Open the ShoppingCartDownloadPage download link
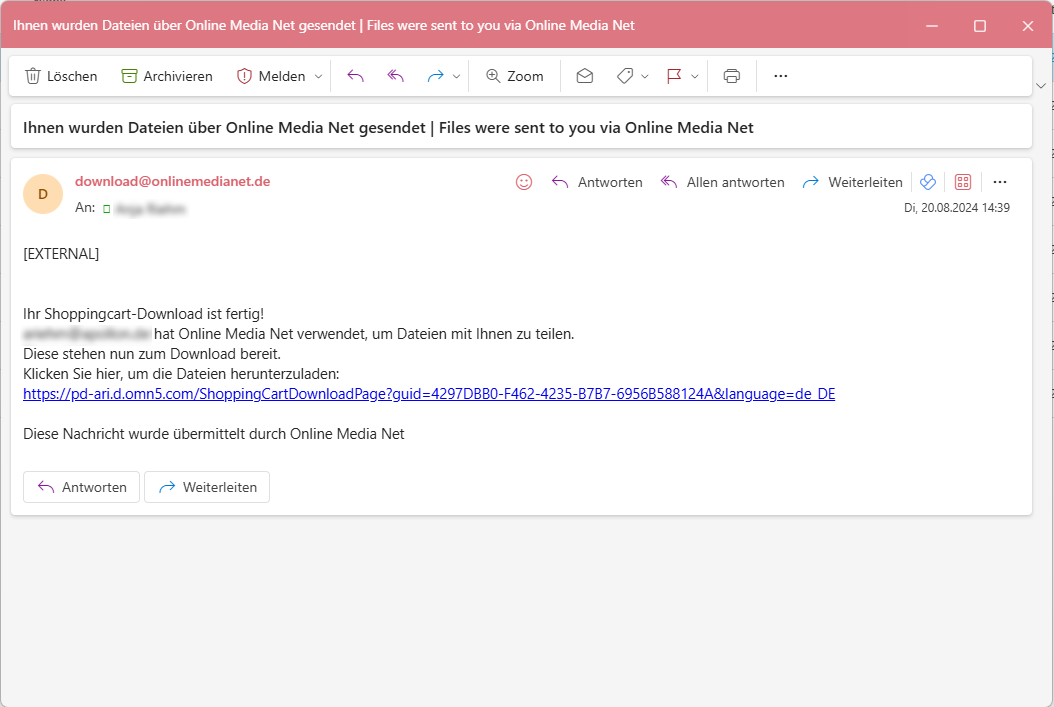This screenshot has width=1054, height=707. click(430, 393)
